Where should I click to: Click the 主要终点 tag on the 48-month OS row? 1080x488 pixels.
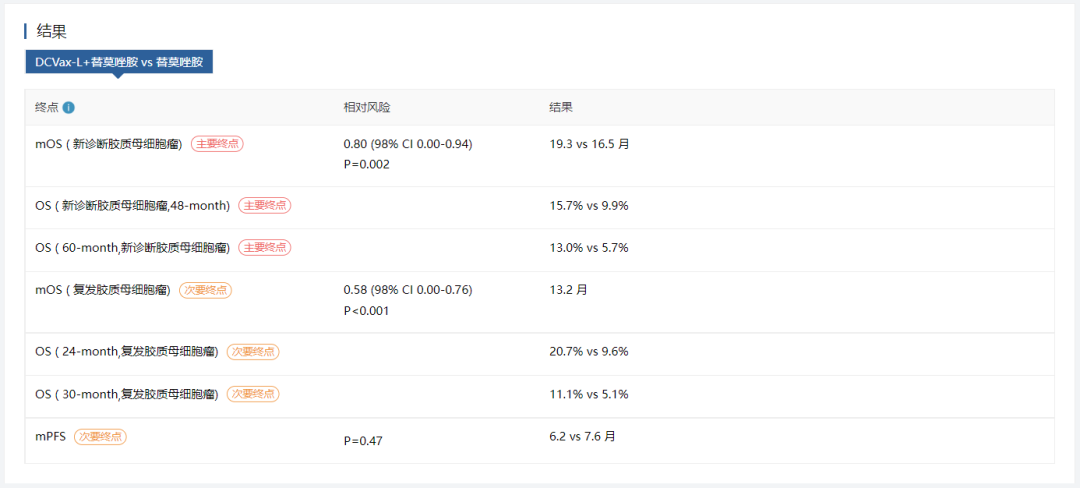[x=264, y=205]
